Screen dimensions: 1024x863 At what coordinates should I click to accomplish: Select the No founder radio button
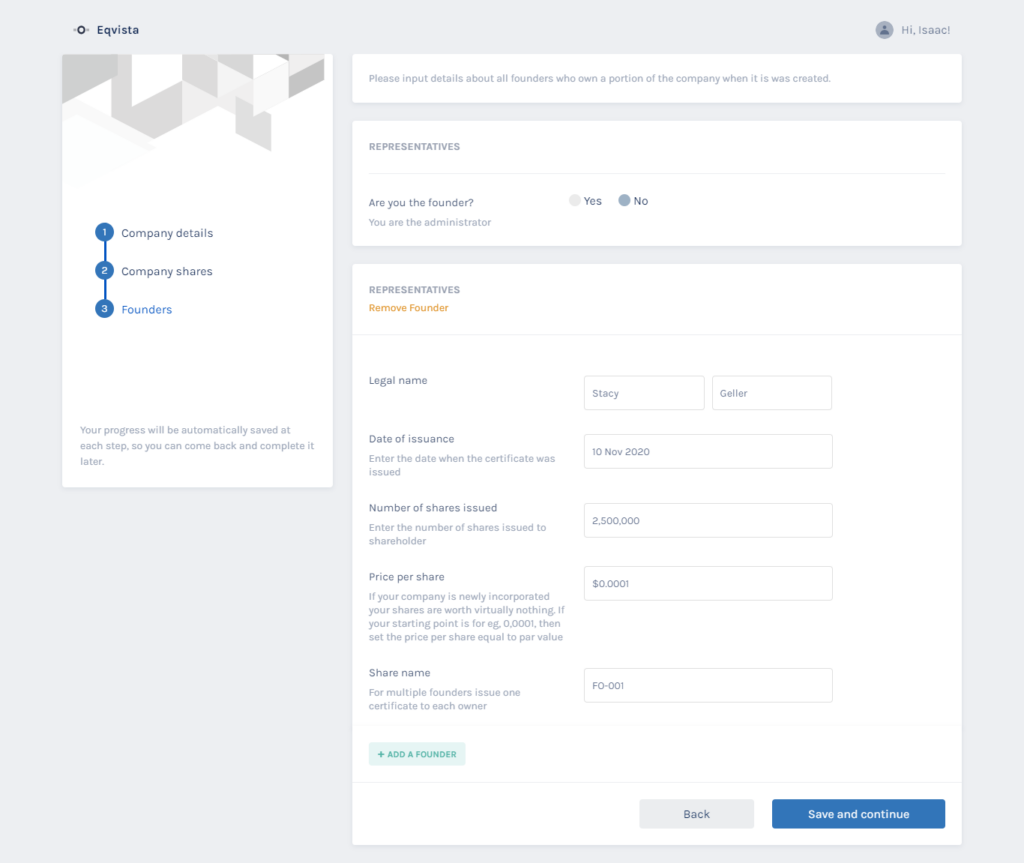point(622,200)
